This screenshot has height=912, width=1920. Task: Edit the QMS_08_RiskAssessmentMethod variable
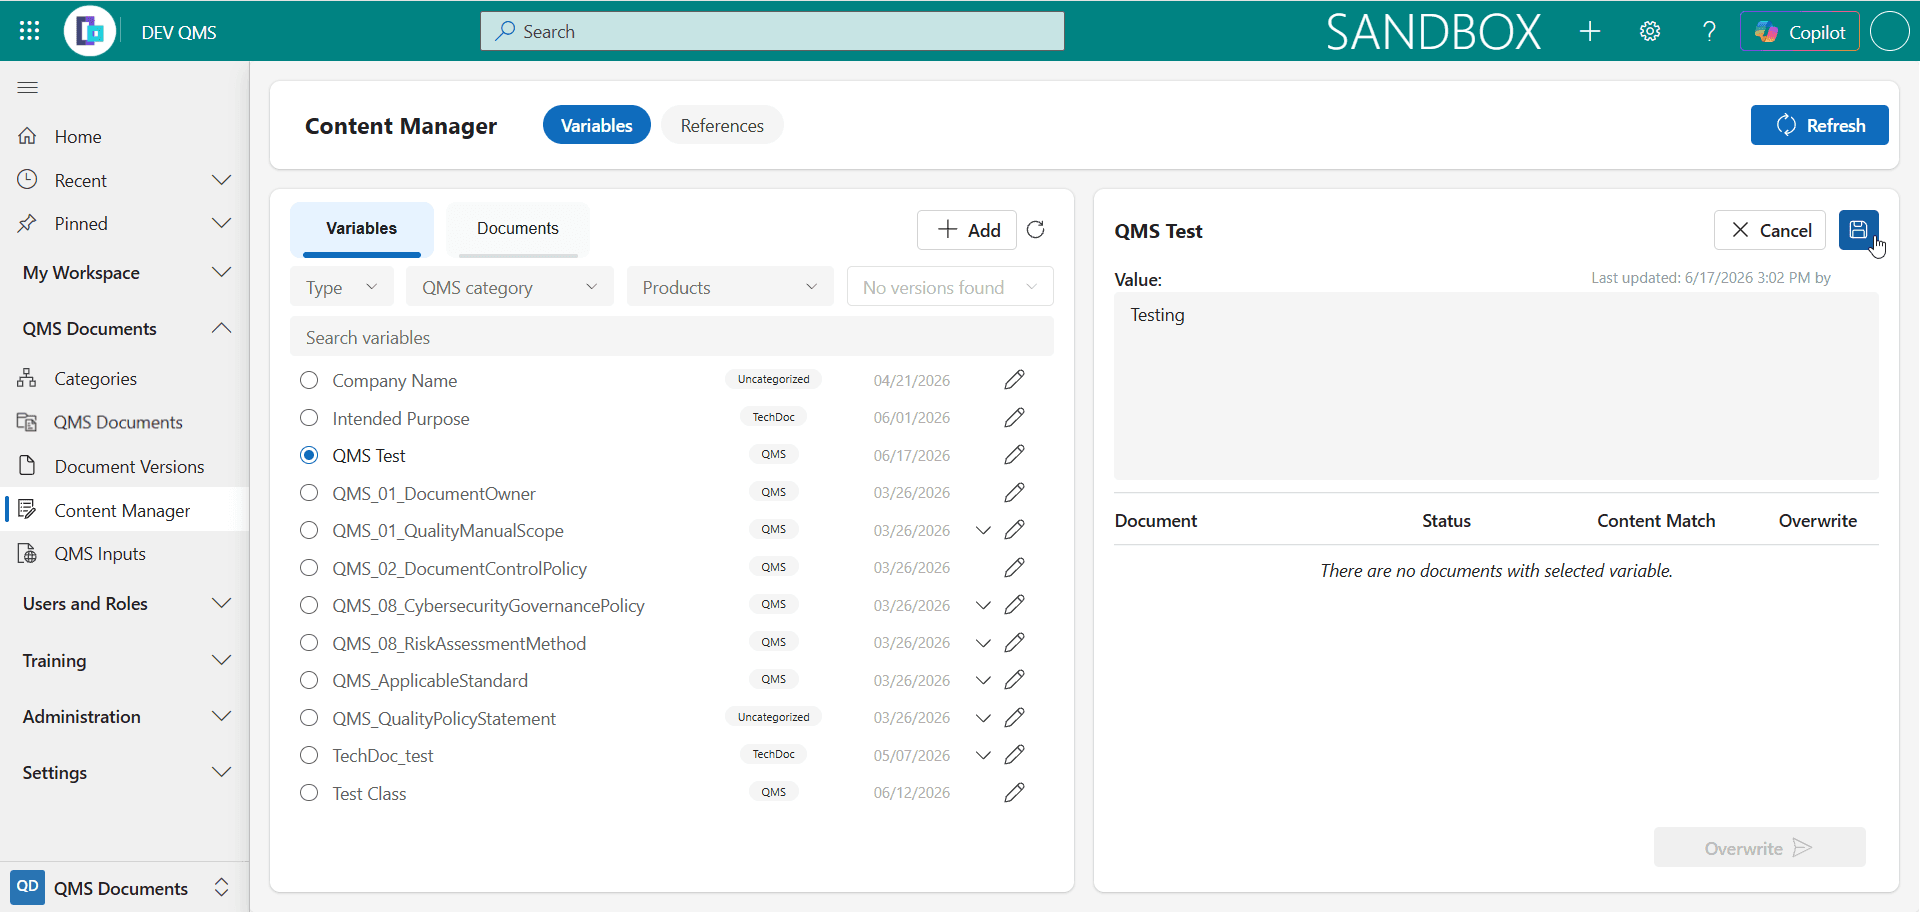pyautogui.click(x=1014, y=642)
